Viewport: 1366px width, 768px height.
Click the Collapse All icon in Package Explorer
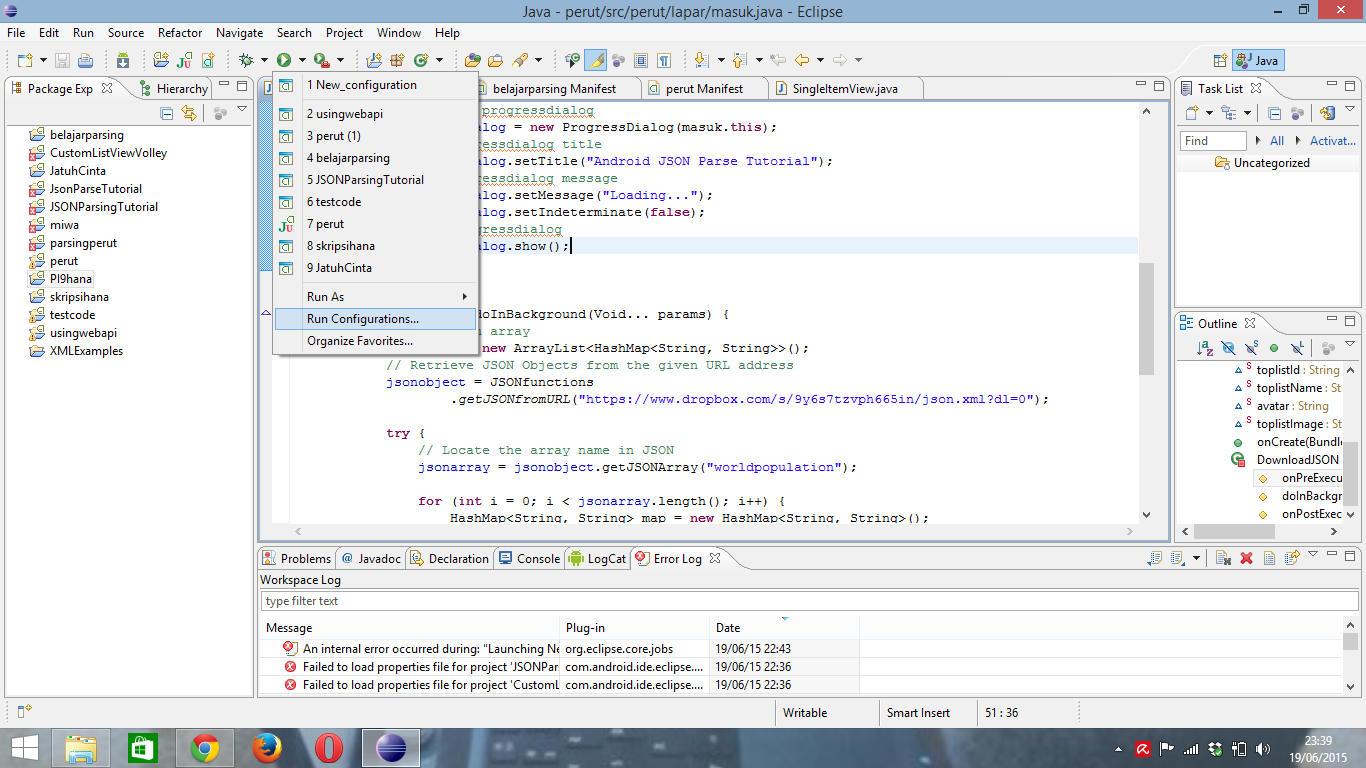tap(167, 113)
